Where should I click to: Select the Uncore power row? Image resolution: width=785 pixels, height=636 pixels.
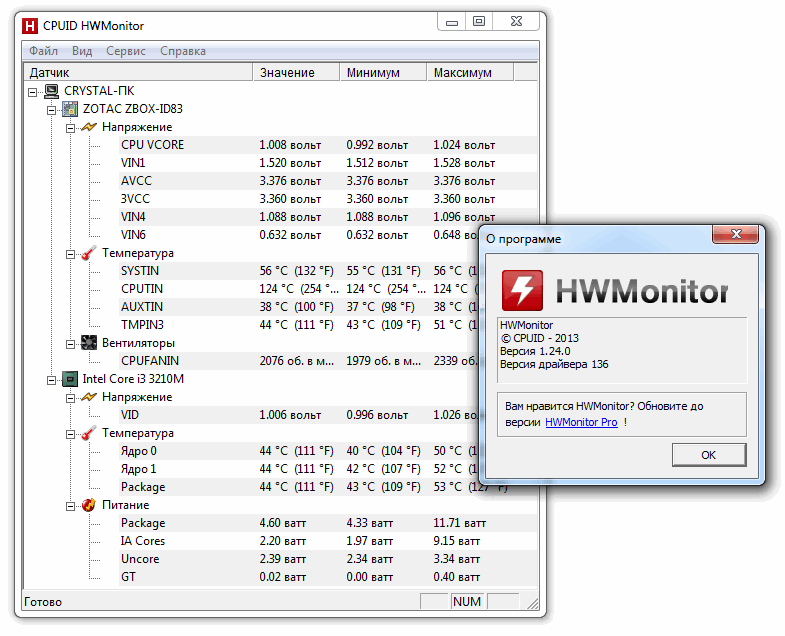pyautogui.click(x=327, y=559)
